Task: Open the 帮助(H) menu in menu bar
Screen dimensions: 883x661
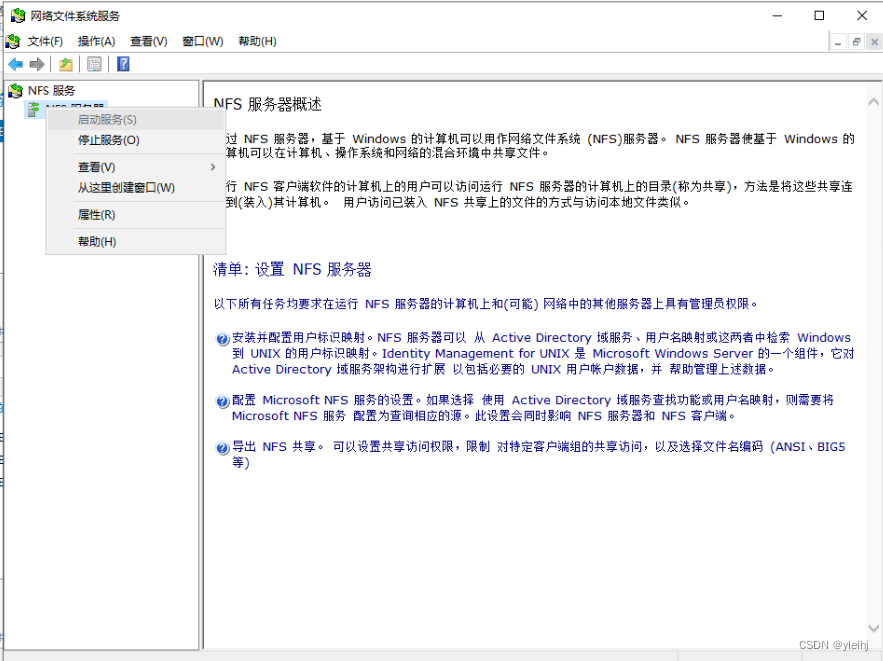Action: (257, 41)
